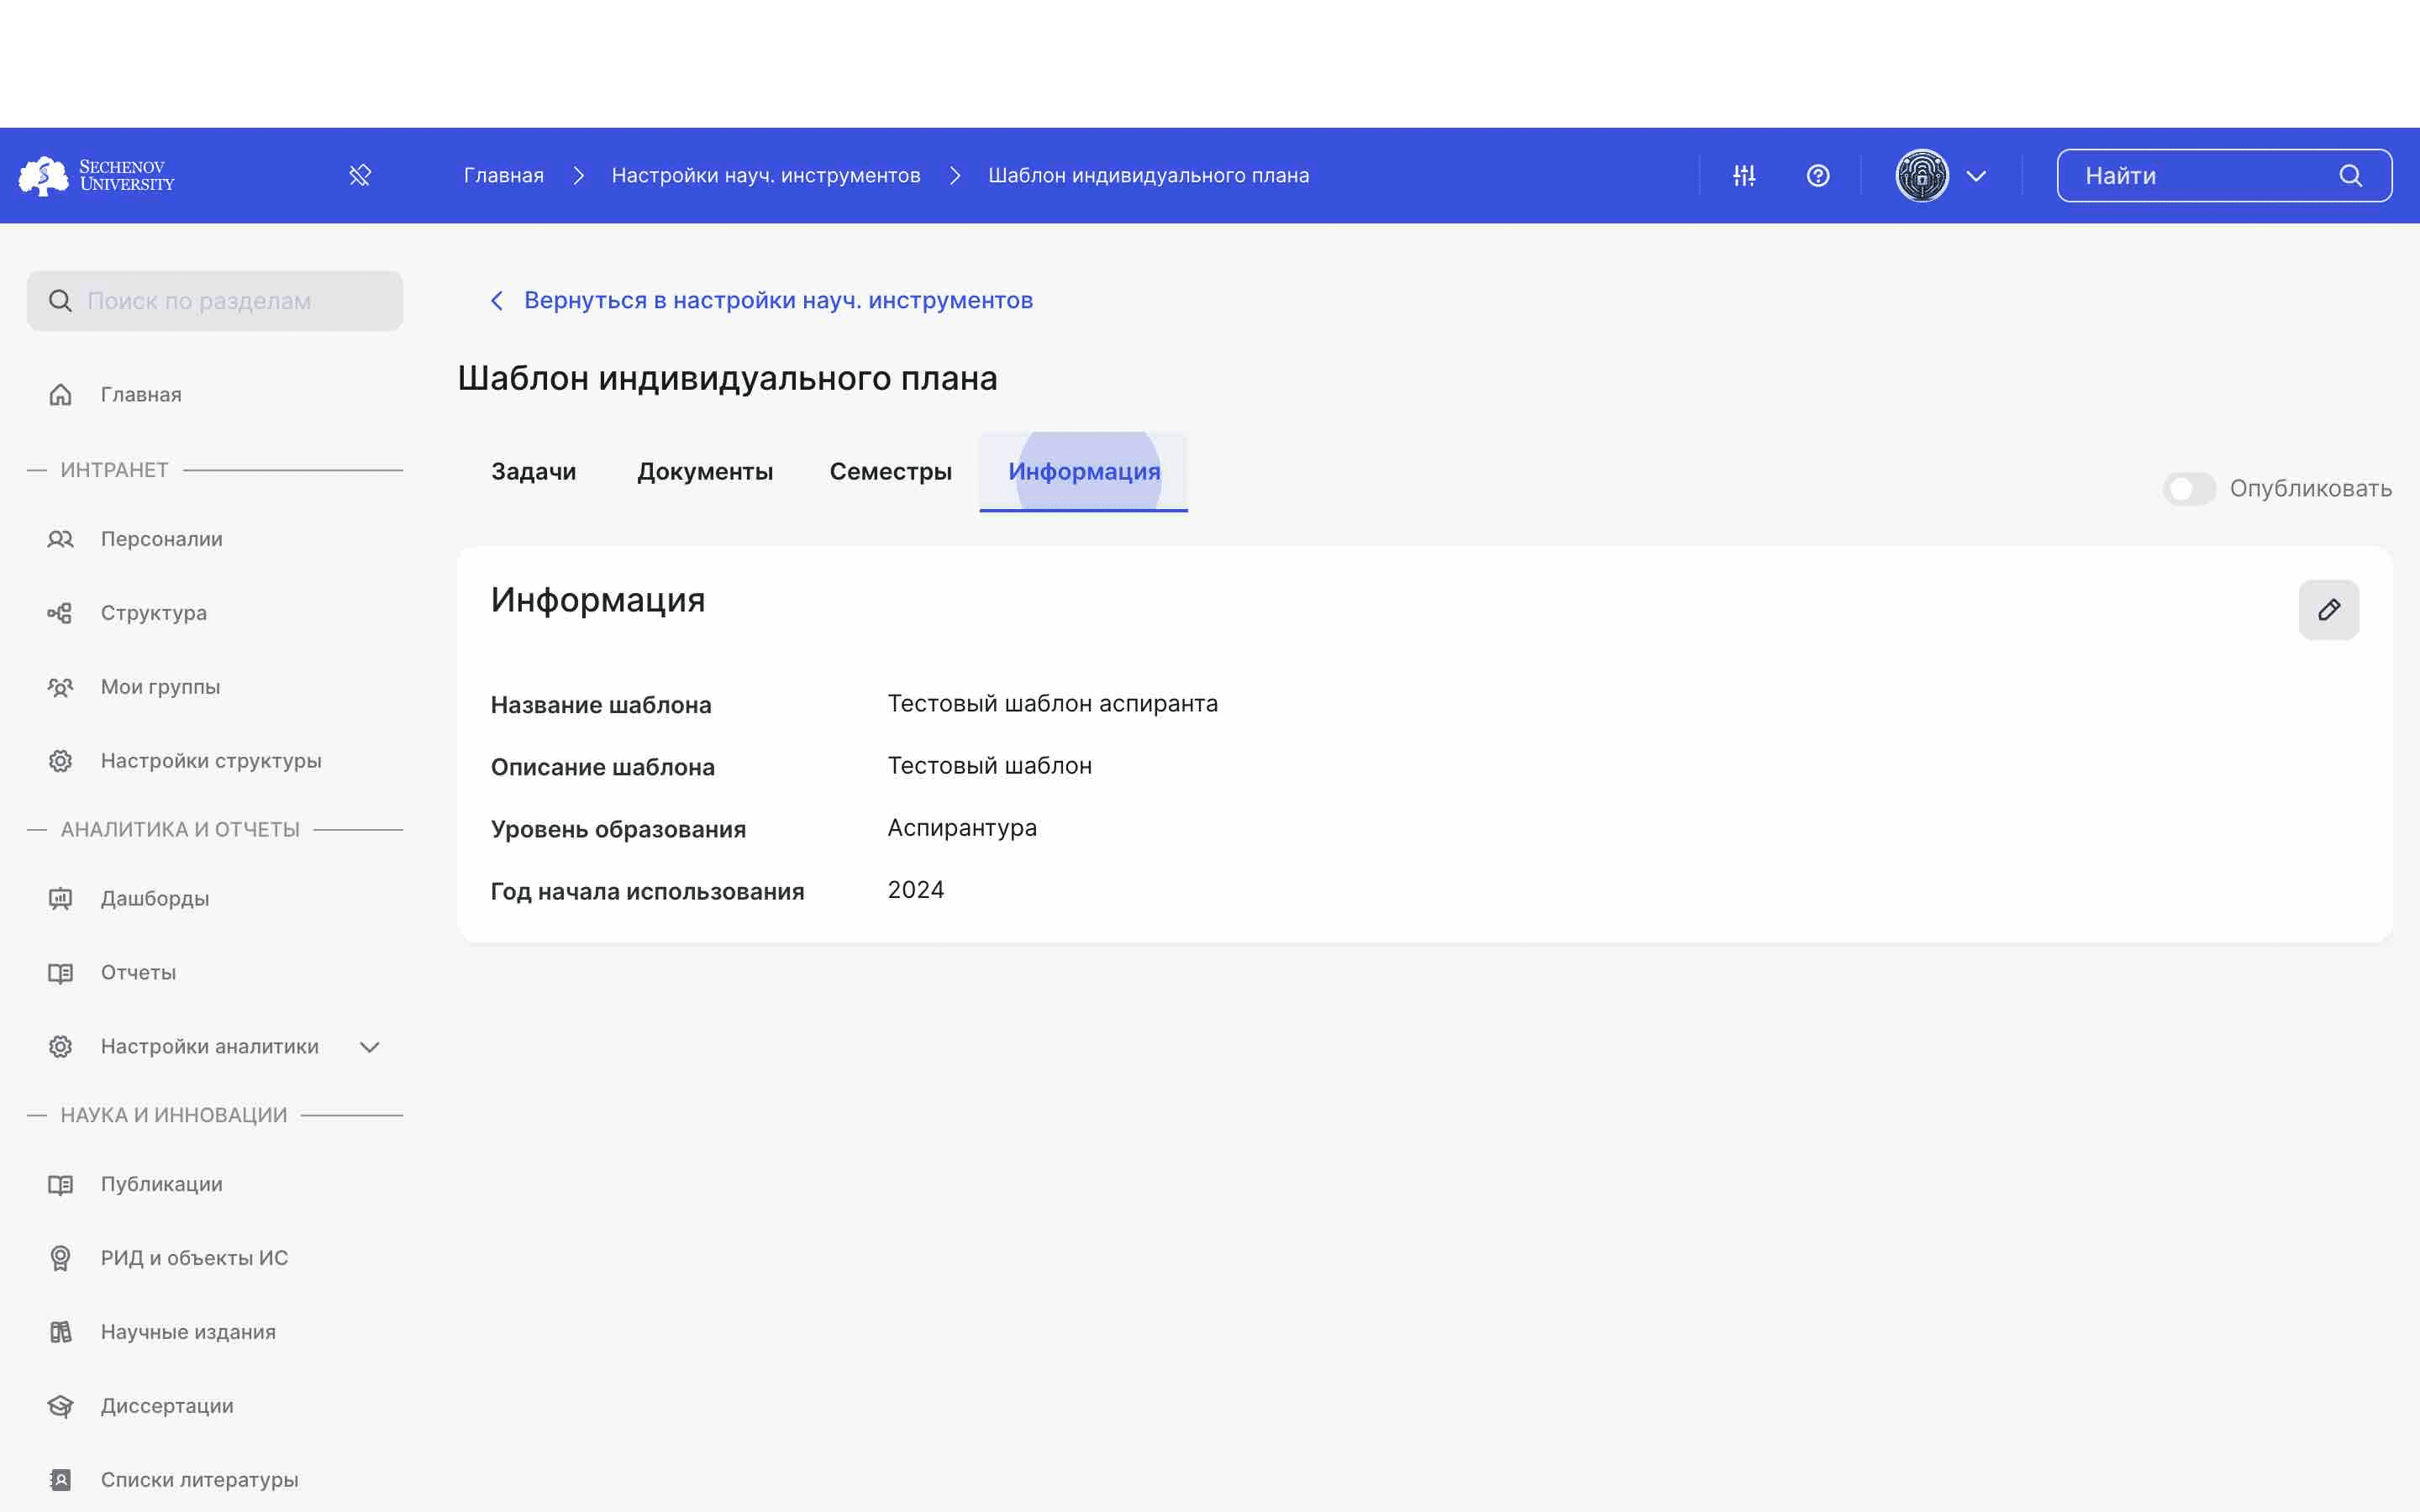This screenshot has width=2420, height=1512.
Task: Click the Списки литературы contact-book icon
Action: point(60,1481)
